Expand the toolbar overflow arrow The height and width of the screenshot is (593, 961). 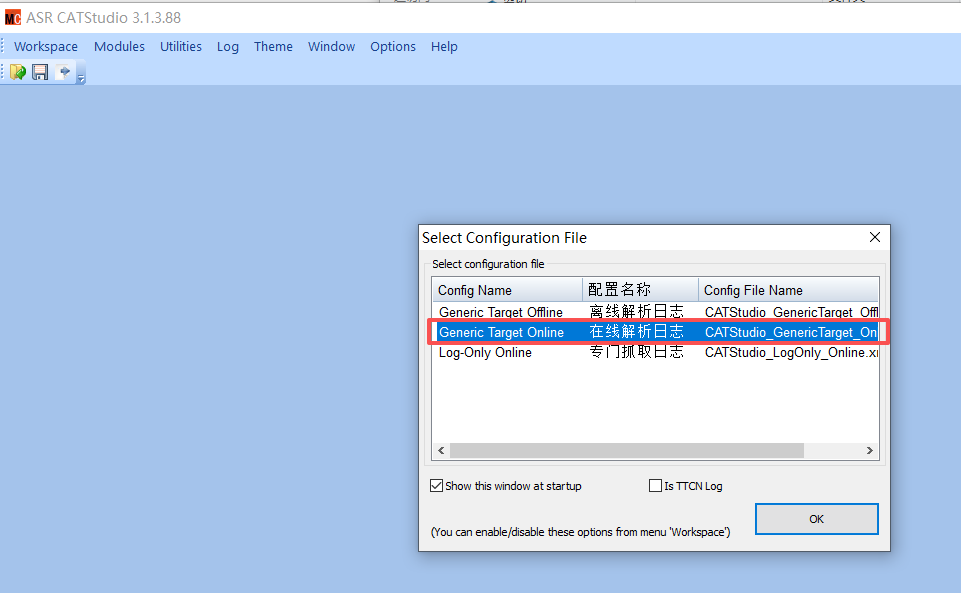click(x=81, y=76)
